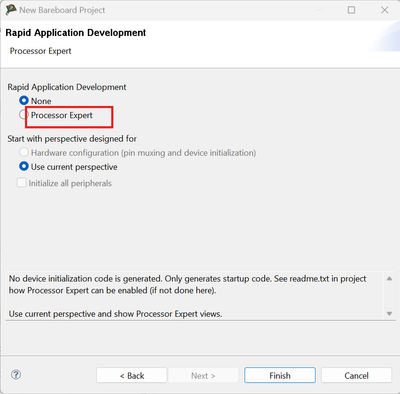Screen dimensions: 400x394
Task: Click the 'Rapid Application Development' group label
Action: [67, 87]
